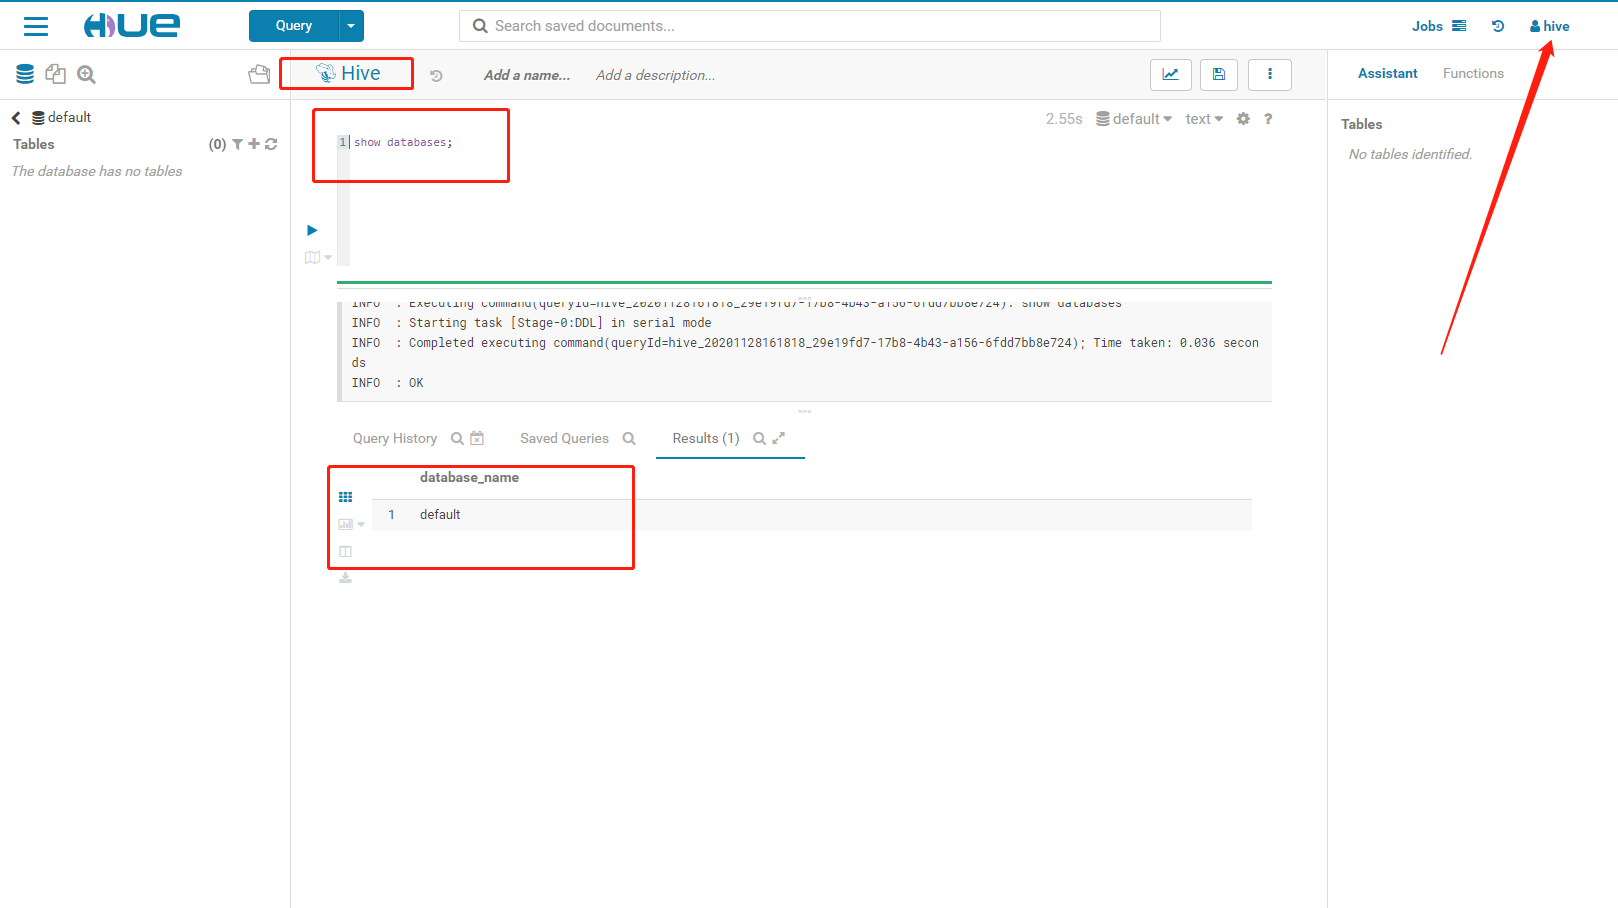Open the Saved Queries tab
The width and height of the screenshot is (1618, 908).
point(564,438)
